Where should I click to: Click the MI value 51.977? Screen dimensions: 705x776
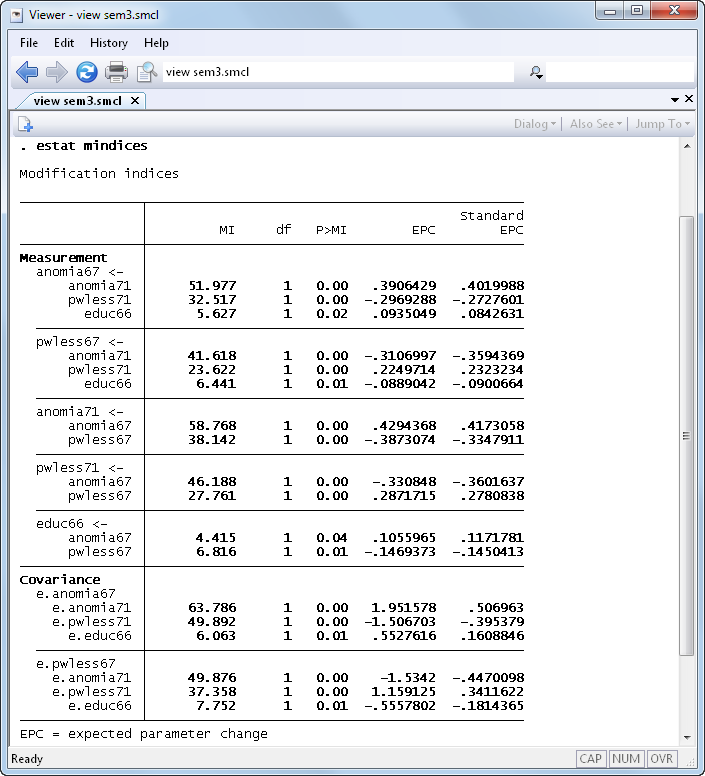tap(212, 286)
